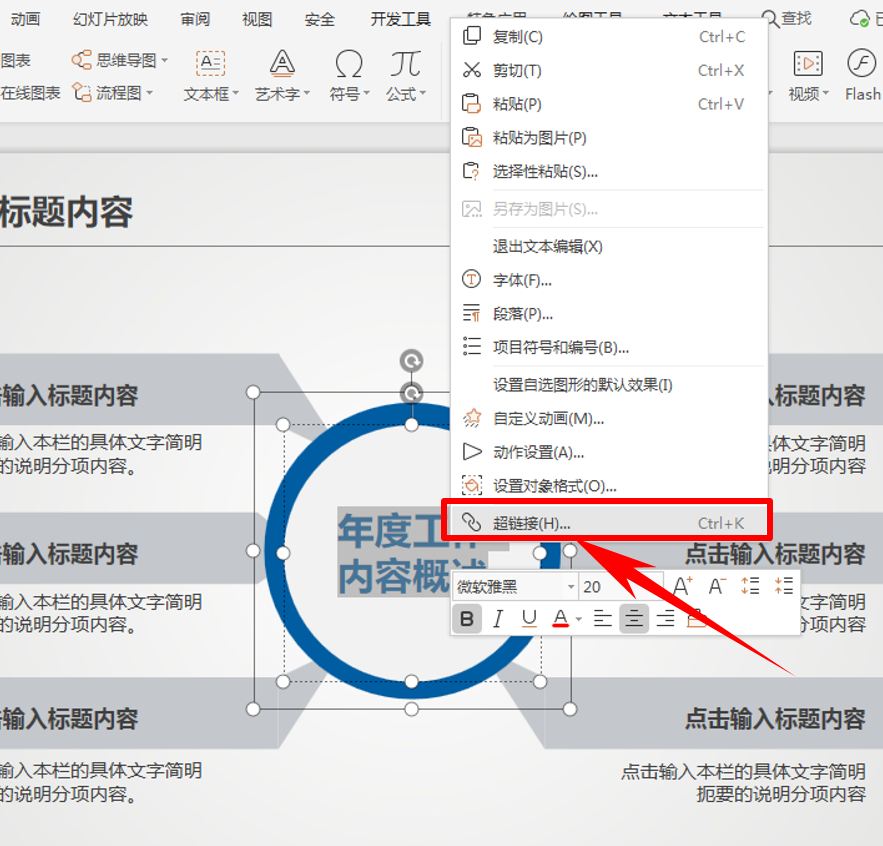Expand the Flowchart (流程图) dropdown arrow
Viewport: 883px width, 846px height.
(150, 92)
